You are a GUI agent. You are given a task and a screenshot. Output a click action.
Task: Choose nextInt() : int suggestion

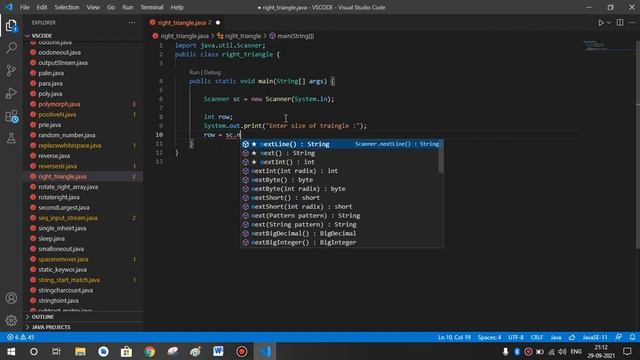click(341, 162)
